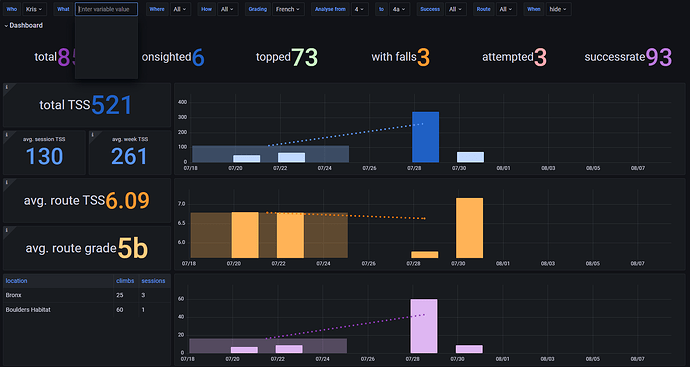690x367 pixels.
Task: Click the climbs value 60 in the table
Action: pyautogui.click(x=120, y=310)
